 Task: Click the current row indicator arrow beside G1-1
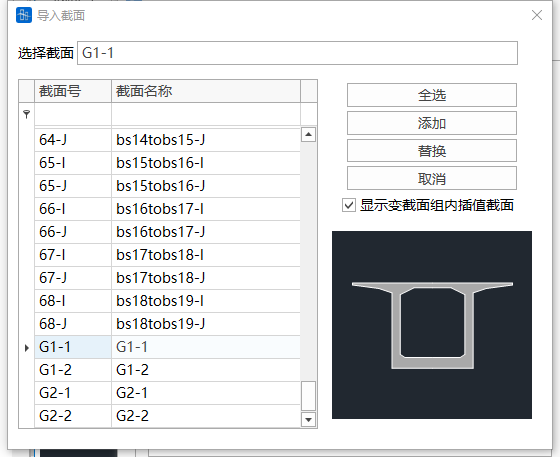tap(27, 347)
